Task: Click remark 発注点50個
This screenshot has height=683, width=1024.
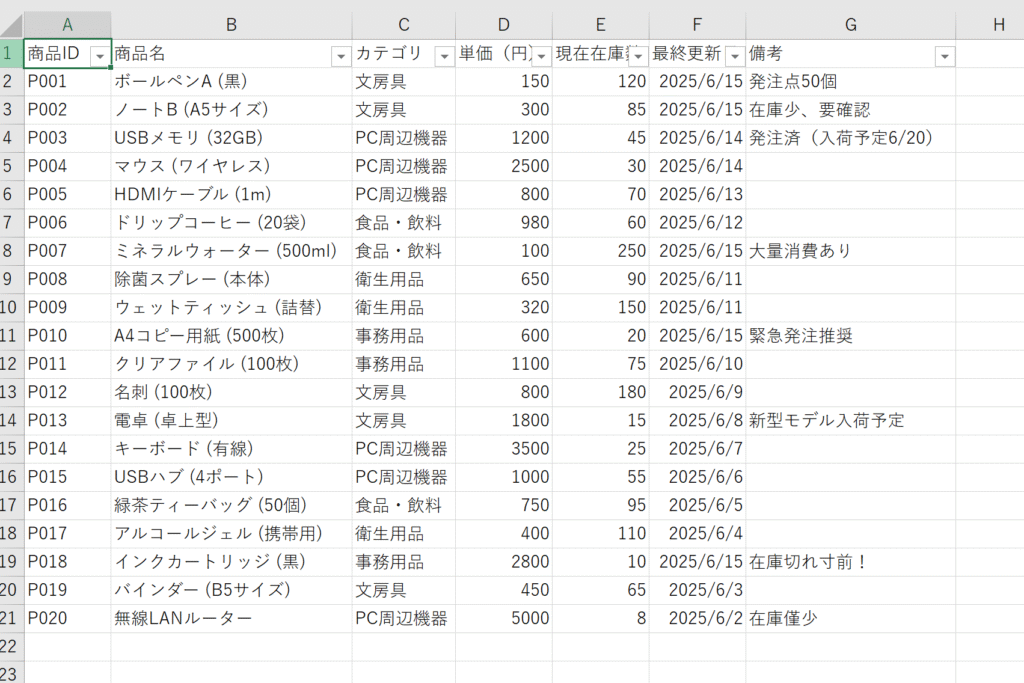Action: click(x=850, y=82)
